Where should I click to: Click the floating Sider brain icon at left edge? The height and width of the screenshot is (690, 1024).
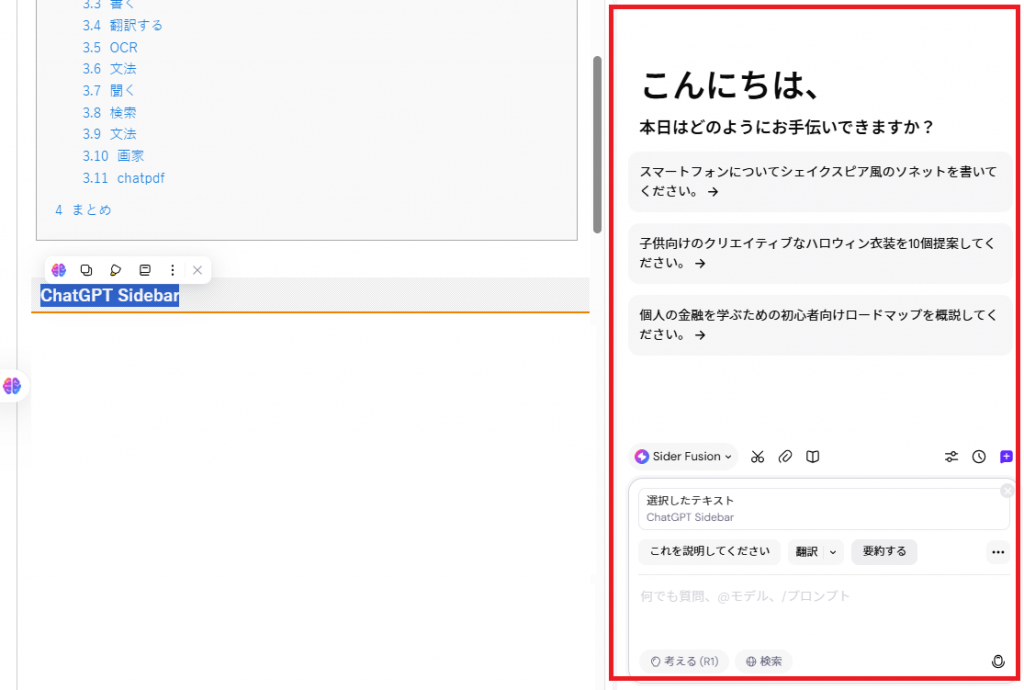tap(12, 386)
